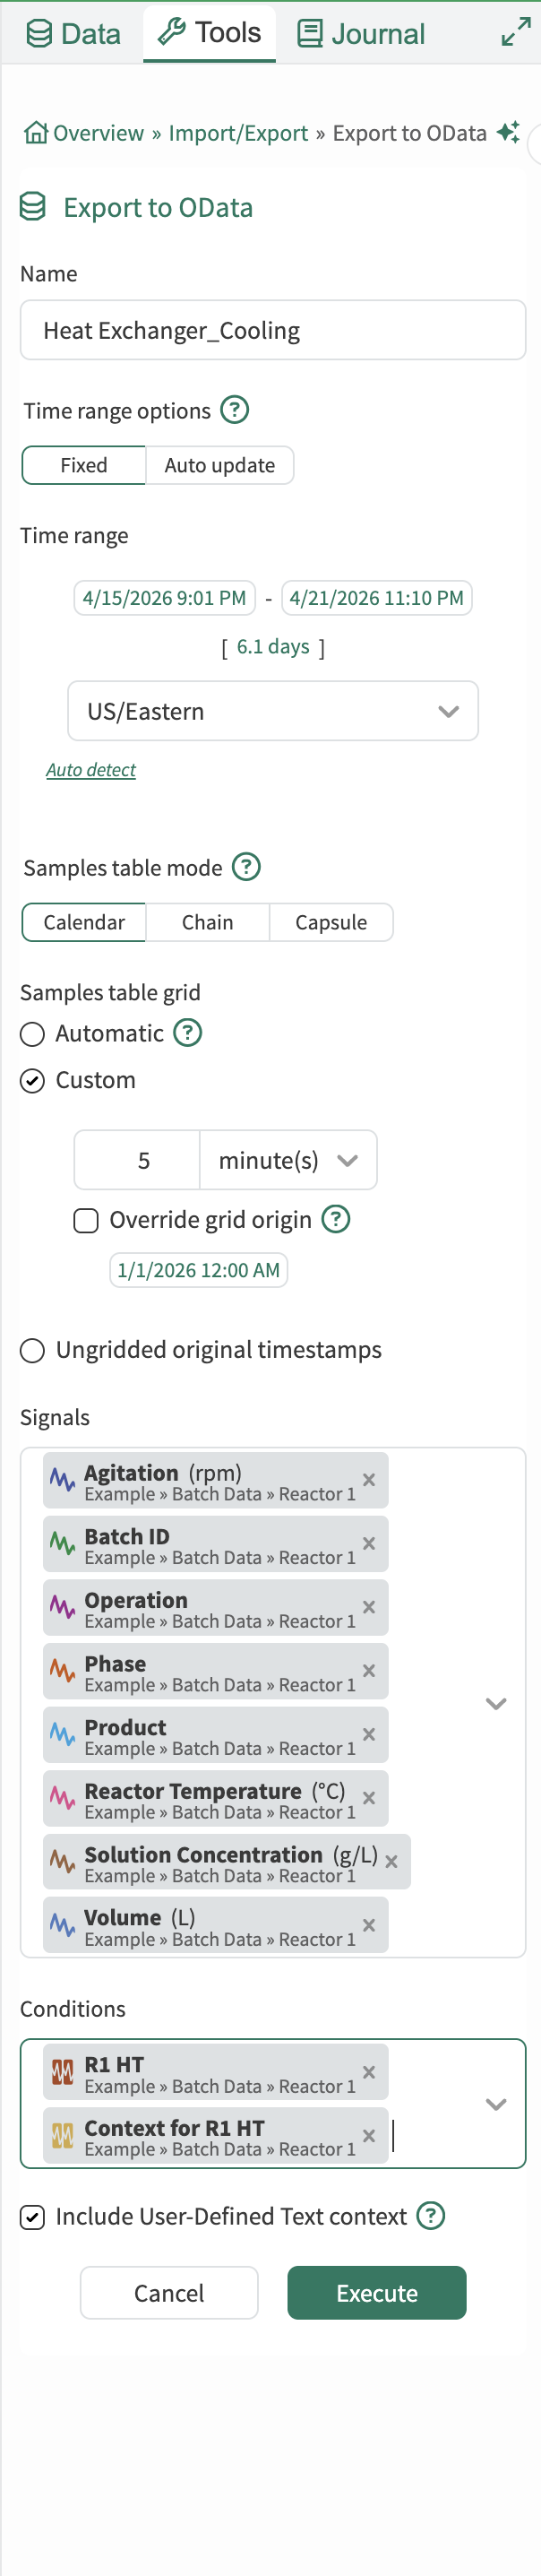
Task: Switch to the Data tab
Action: pos(73,34)
